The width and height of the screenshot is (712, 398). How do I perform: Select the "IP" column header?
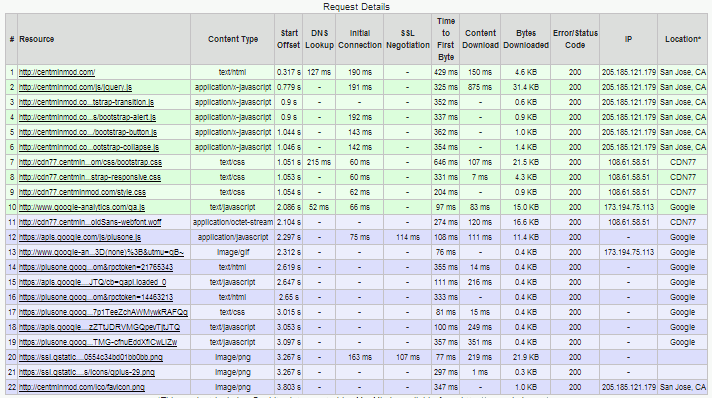pyautogui.click(x=628, y=39)
